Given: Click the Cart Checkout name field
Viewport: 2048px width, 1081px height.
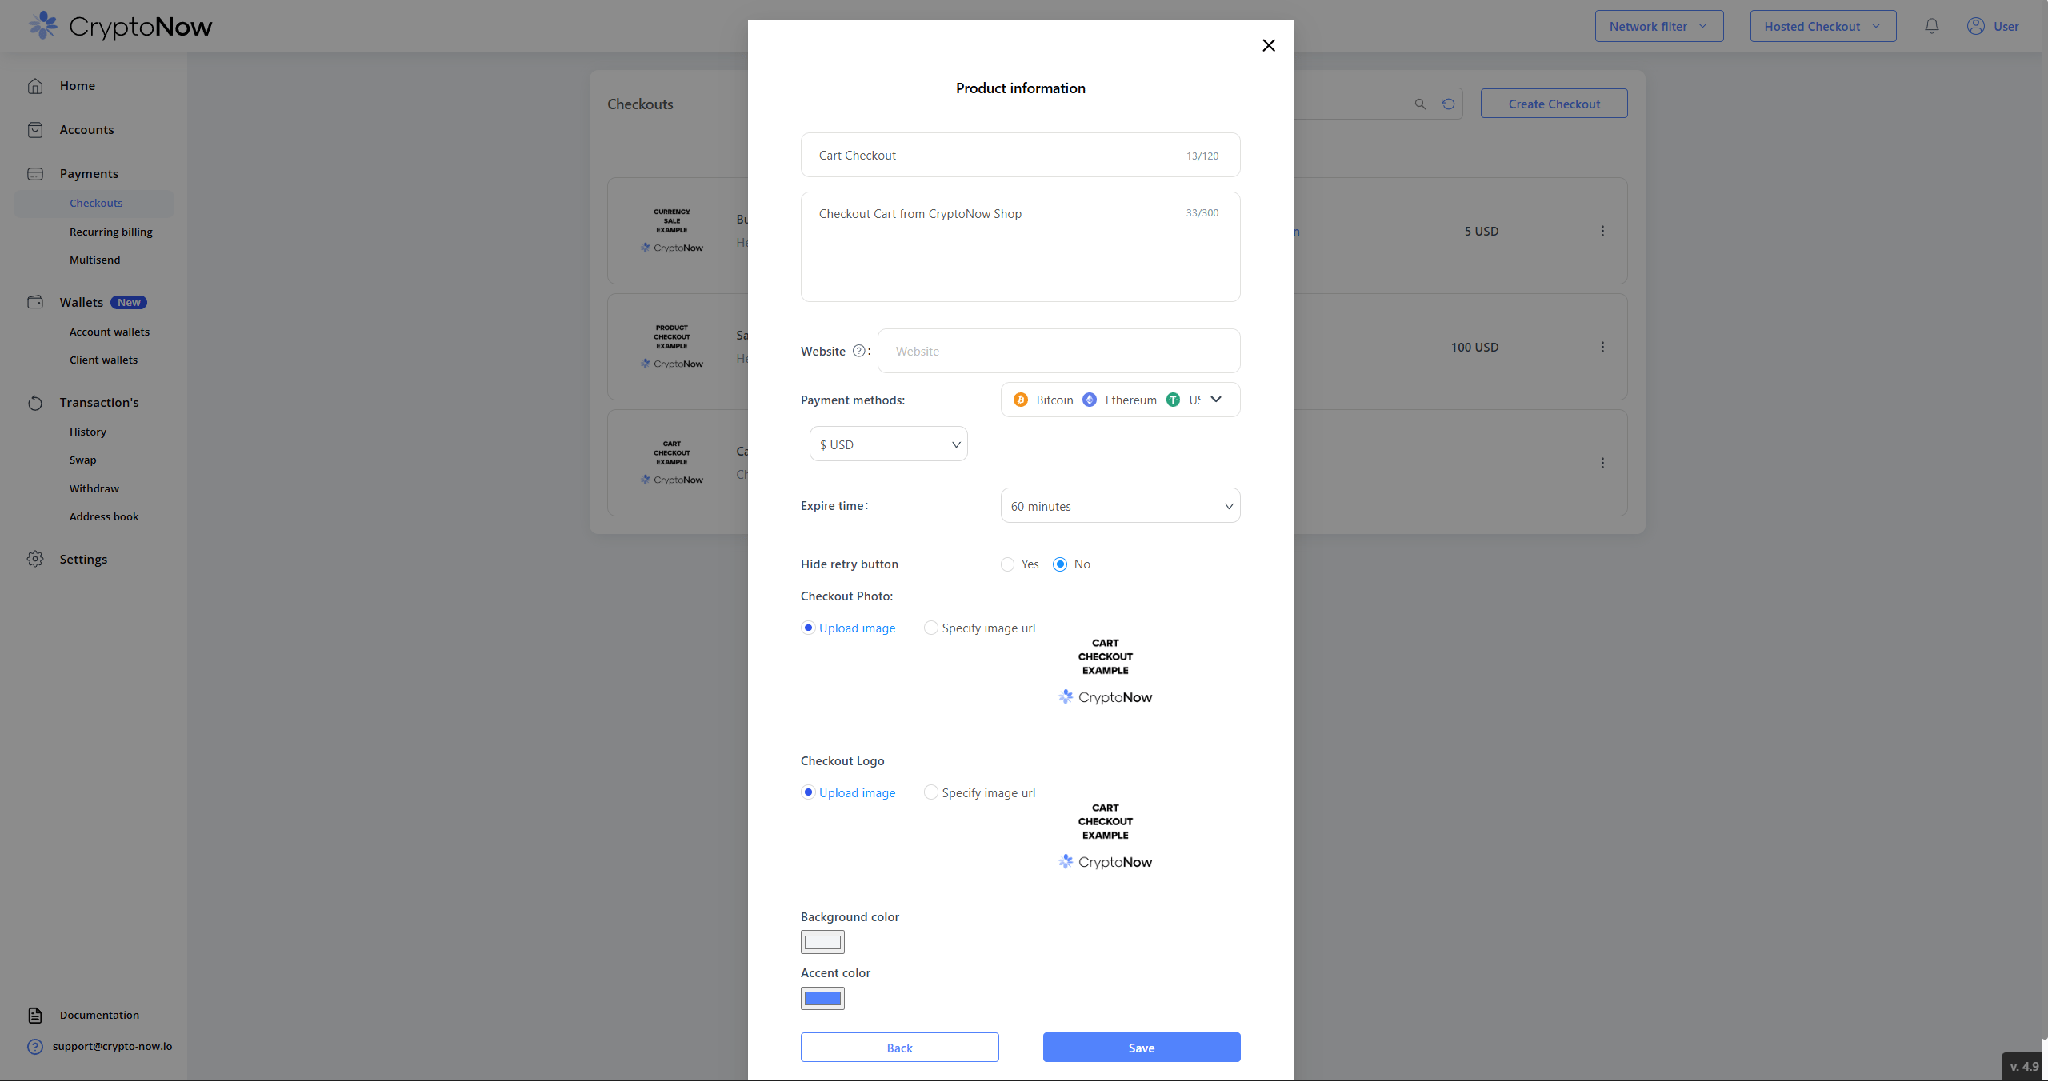Looking at the screenshot, I should pyautogui.click(x=1020, y=155).
